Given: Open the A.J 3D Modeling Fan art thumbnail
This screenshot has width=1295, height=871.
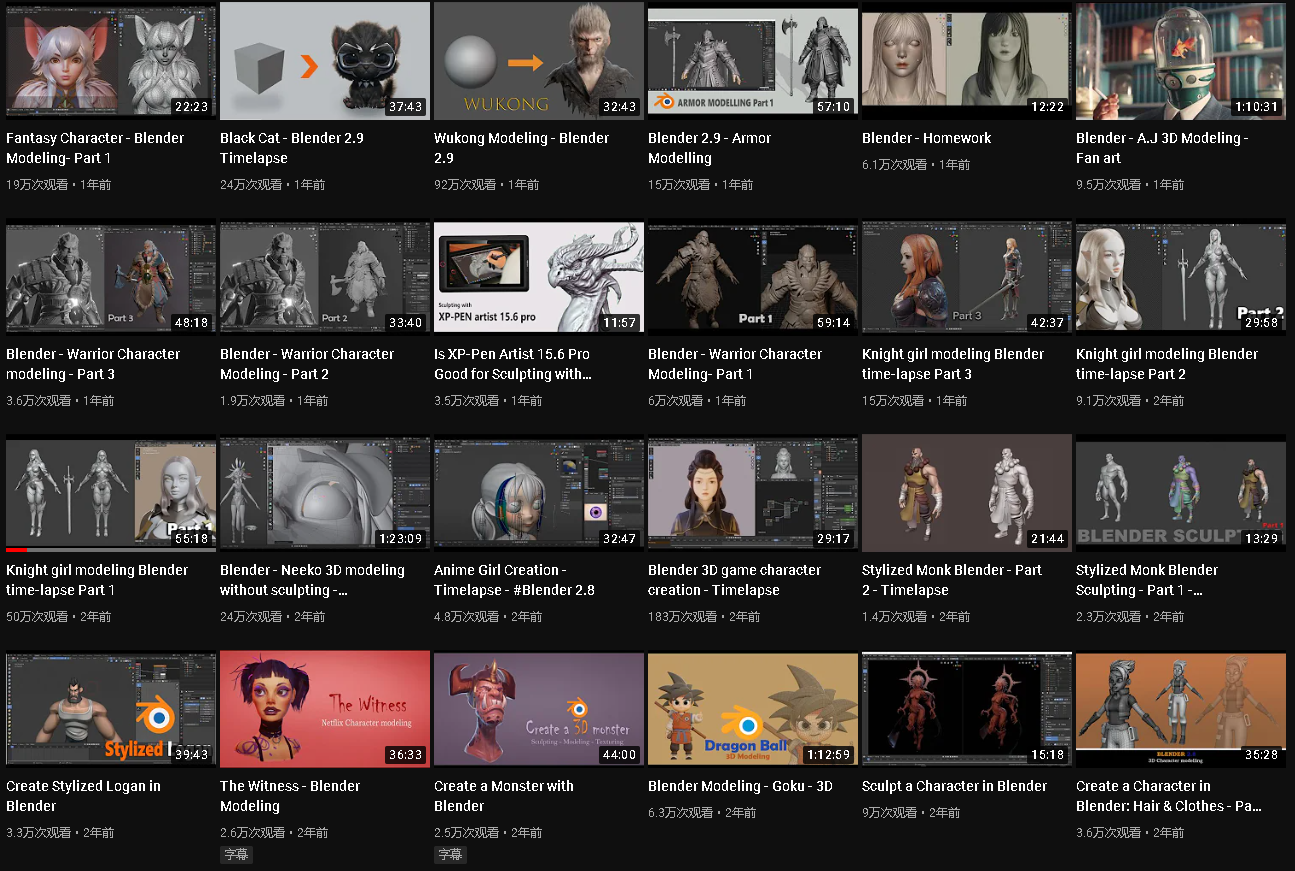Looking at the screenshot, I should coord(1181,60).
